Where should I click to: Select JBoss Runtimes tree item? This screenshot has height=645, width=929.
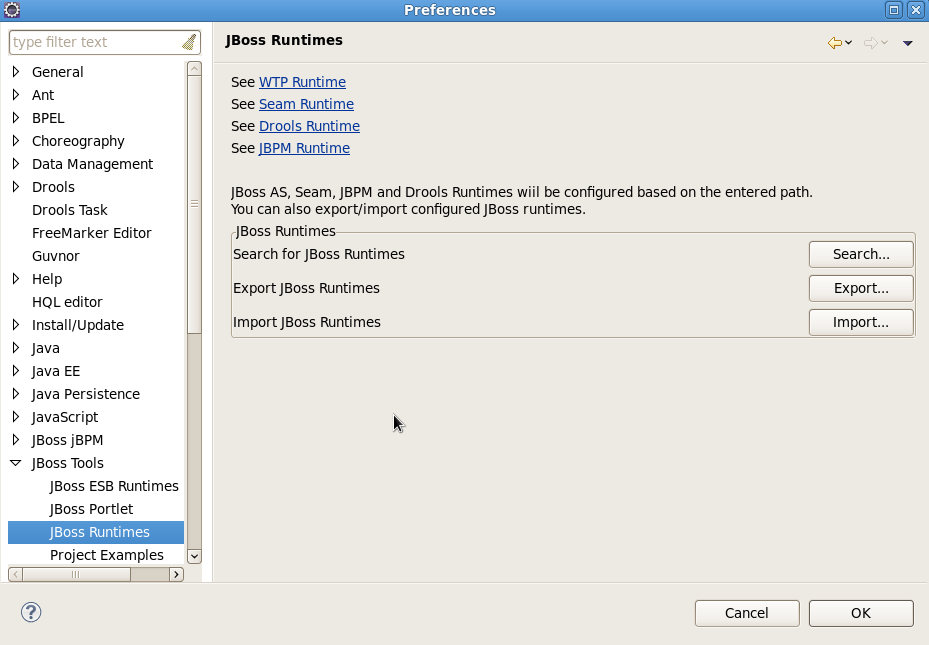coord(96,532)
